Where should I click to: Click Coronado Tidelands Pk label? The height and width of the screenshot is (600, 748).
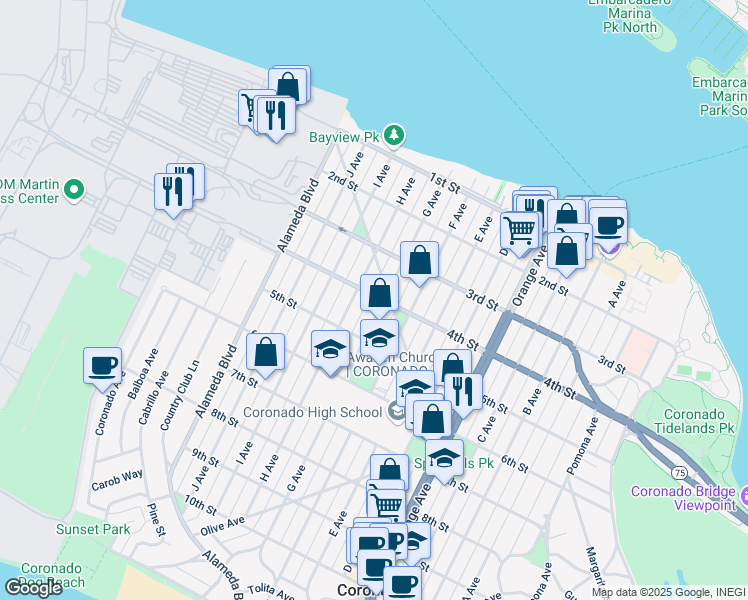click(x=694, y=421)
